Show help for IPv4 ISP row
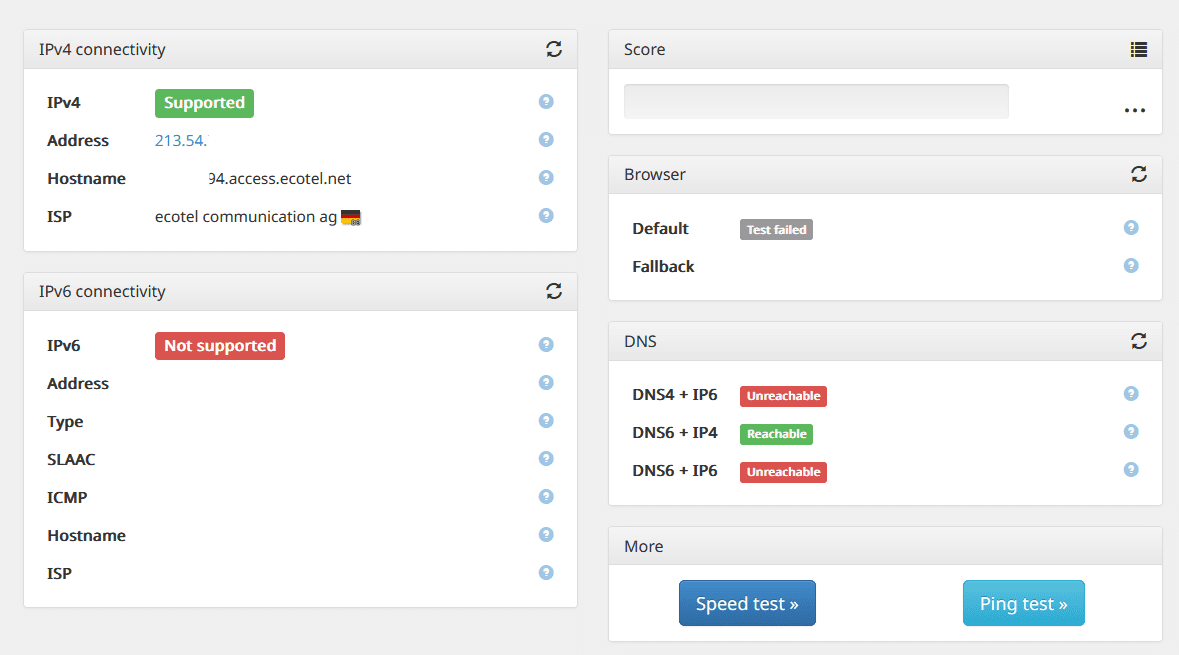This screenshot has width=1179, height=655. click(546, 216)
